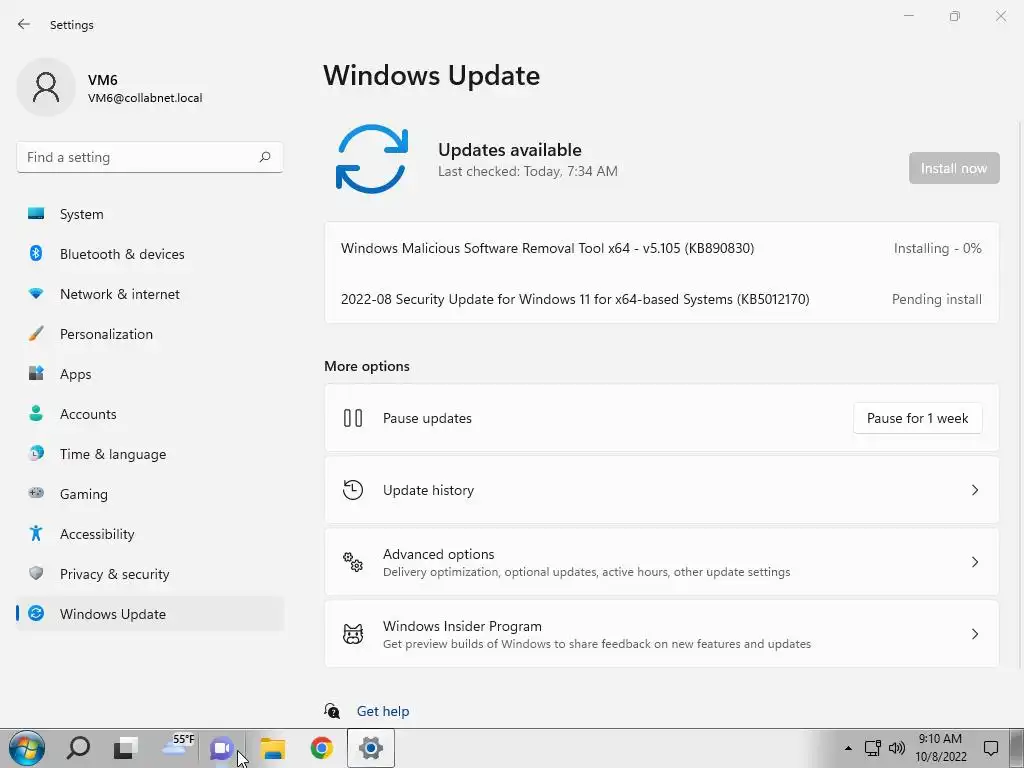Expand Advanced options chevron
This screenshot has width=1024, height=768.
[x=974, y=562]
